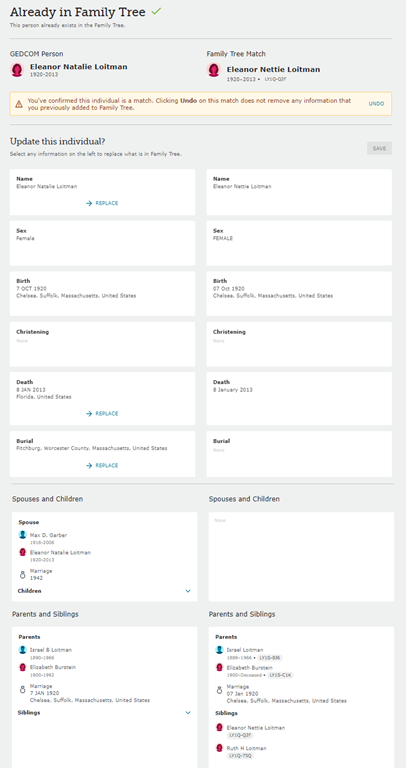Click GEDCOM person Eleanor Natalie Loitman avatar
Image resolution: width=406 pixels, height=768 pixels.
tap(17, 70)
